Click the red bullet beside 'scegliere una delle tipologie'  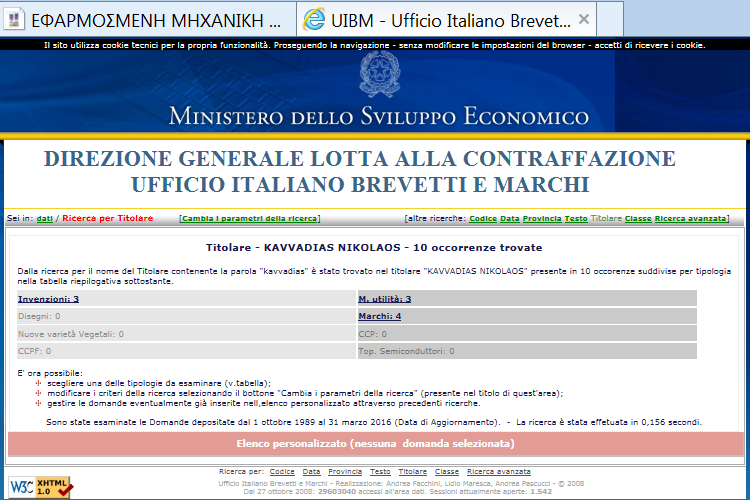click(x=38, y=383)
